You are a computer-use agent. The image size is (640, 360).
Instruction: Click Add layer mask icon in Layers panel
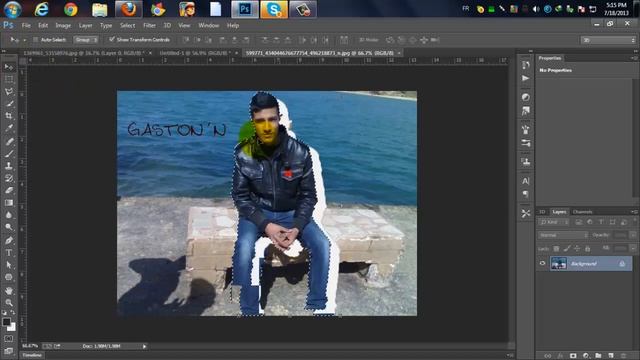573,356
